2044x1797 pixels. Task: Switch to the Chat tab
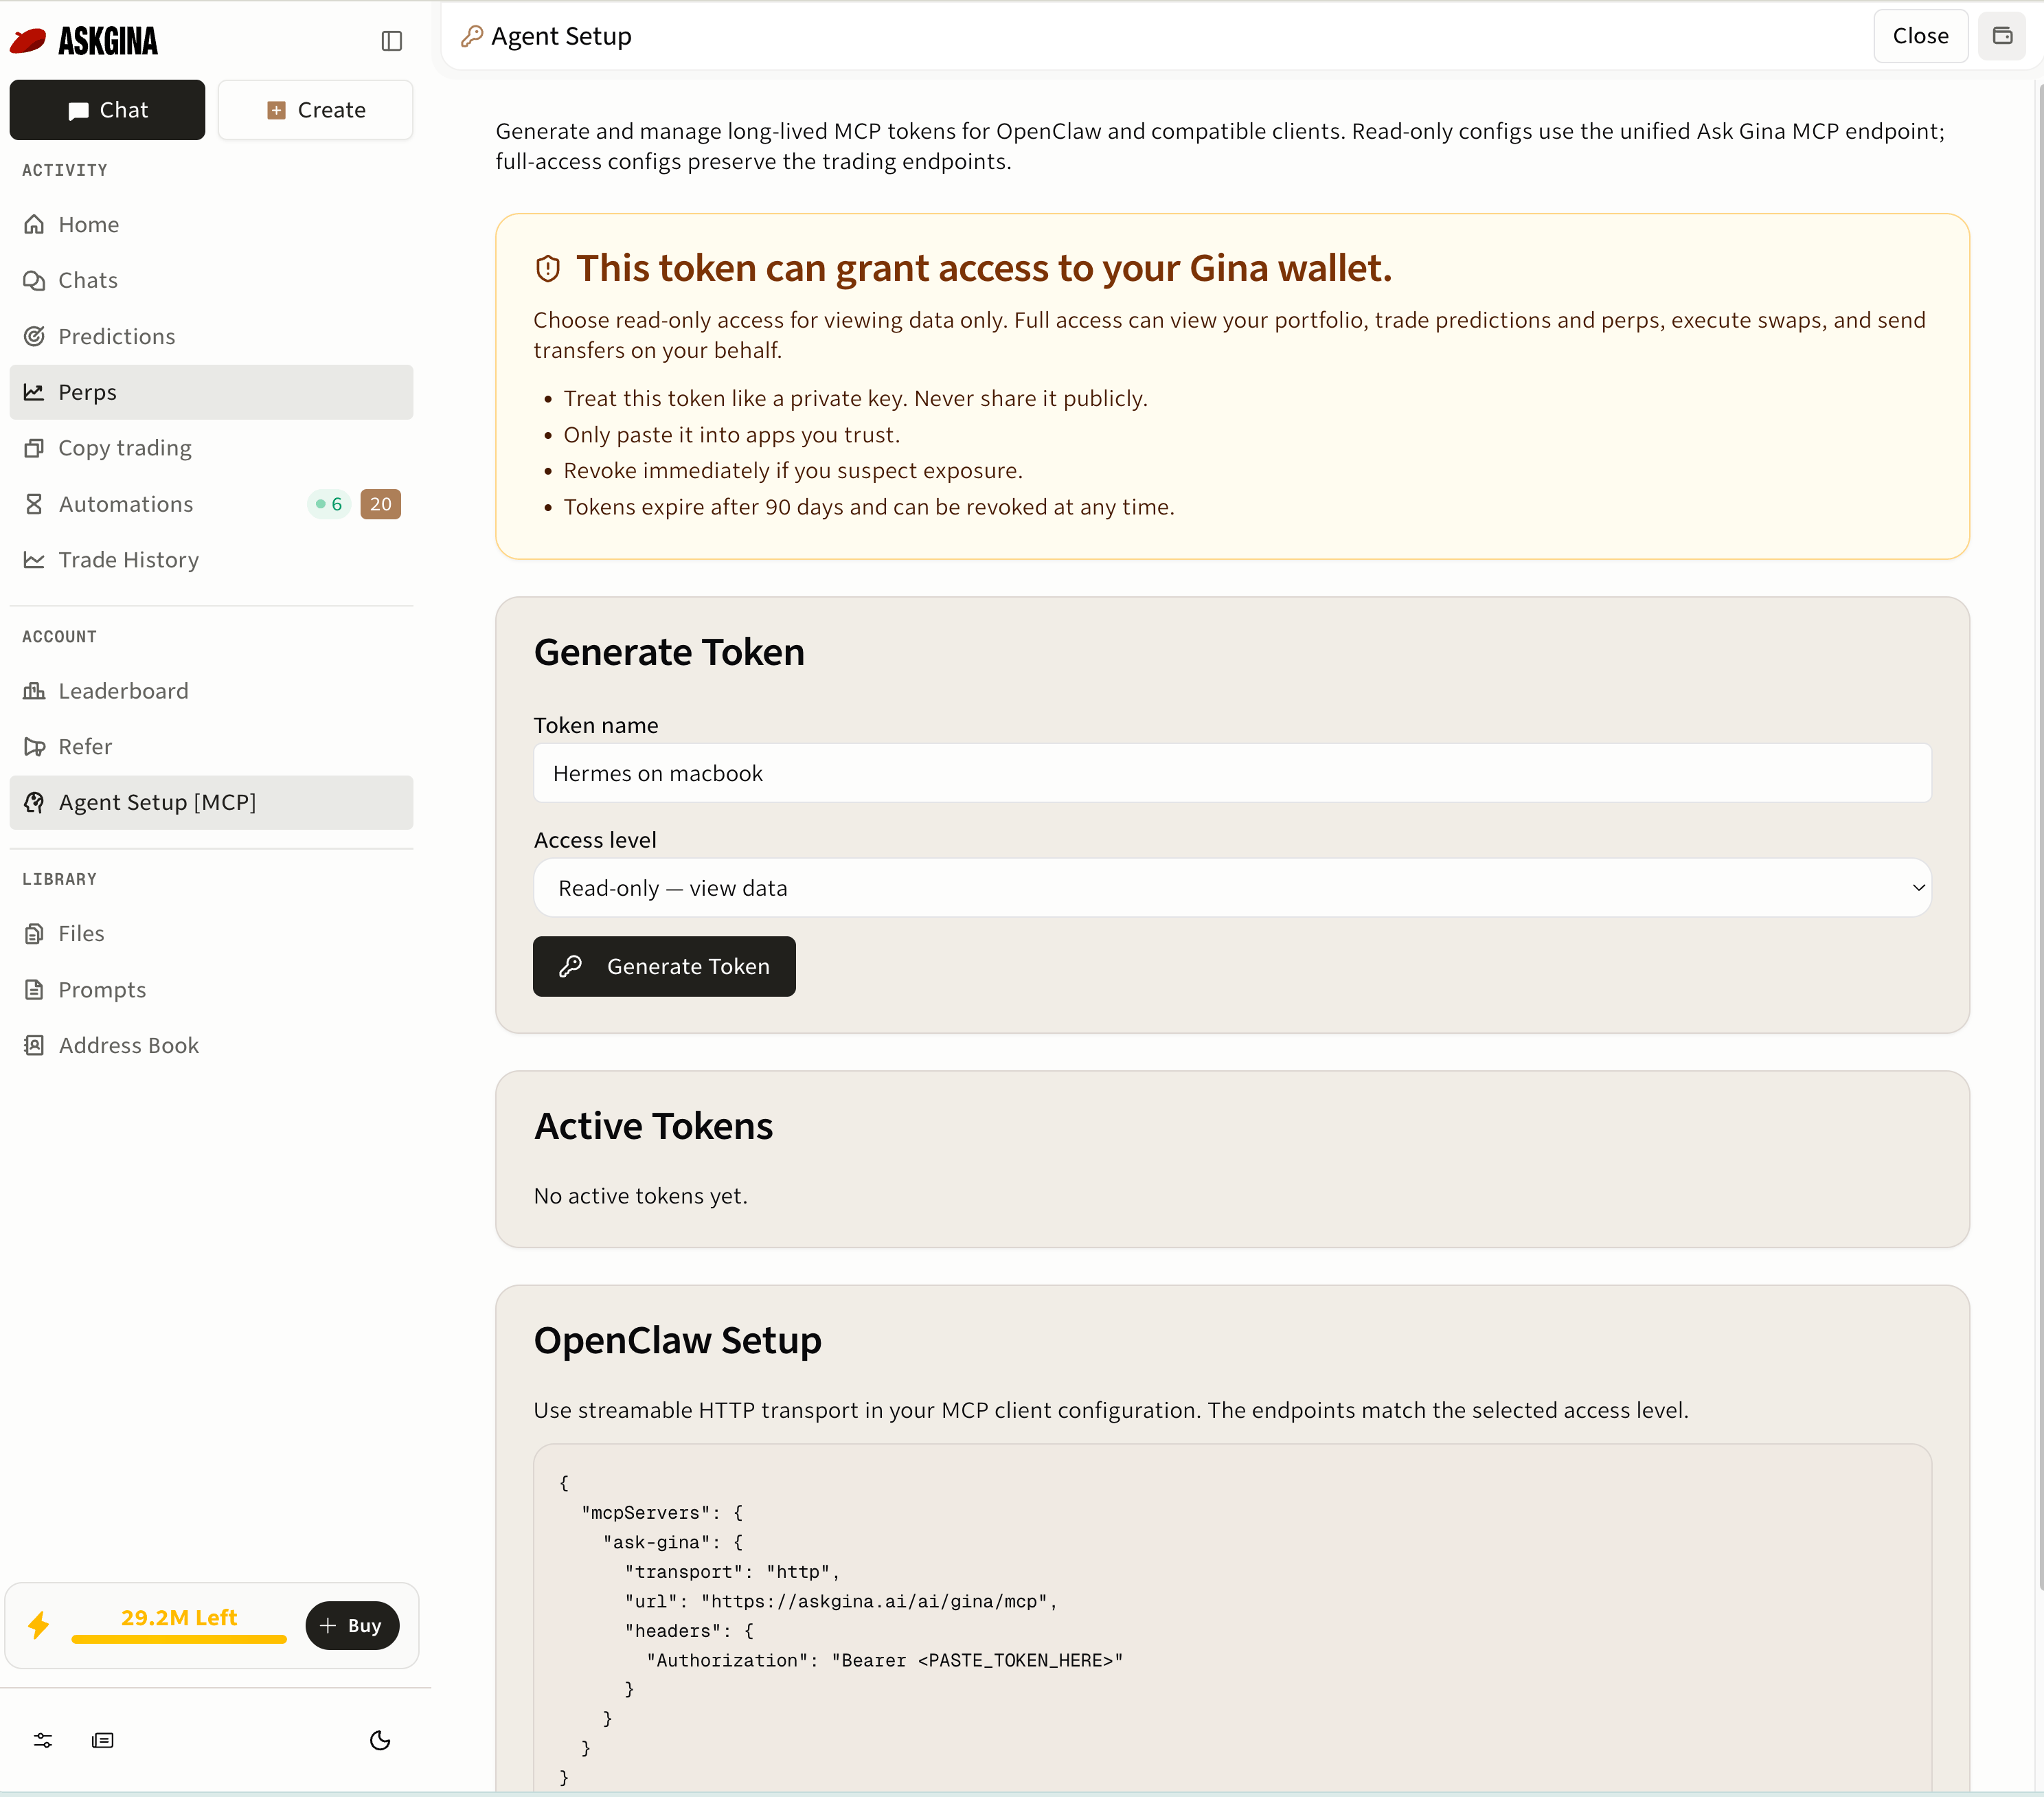point(107,110)
